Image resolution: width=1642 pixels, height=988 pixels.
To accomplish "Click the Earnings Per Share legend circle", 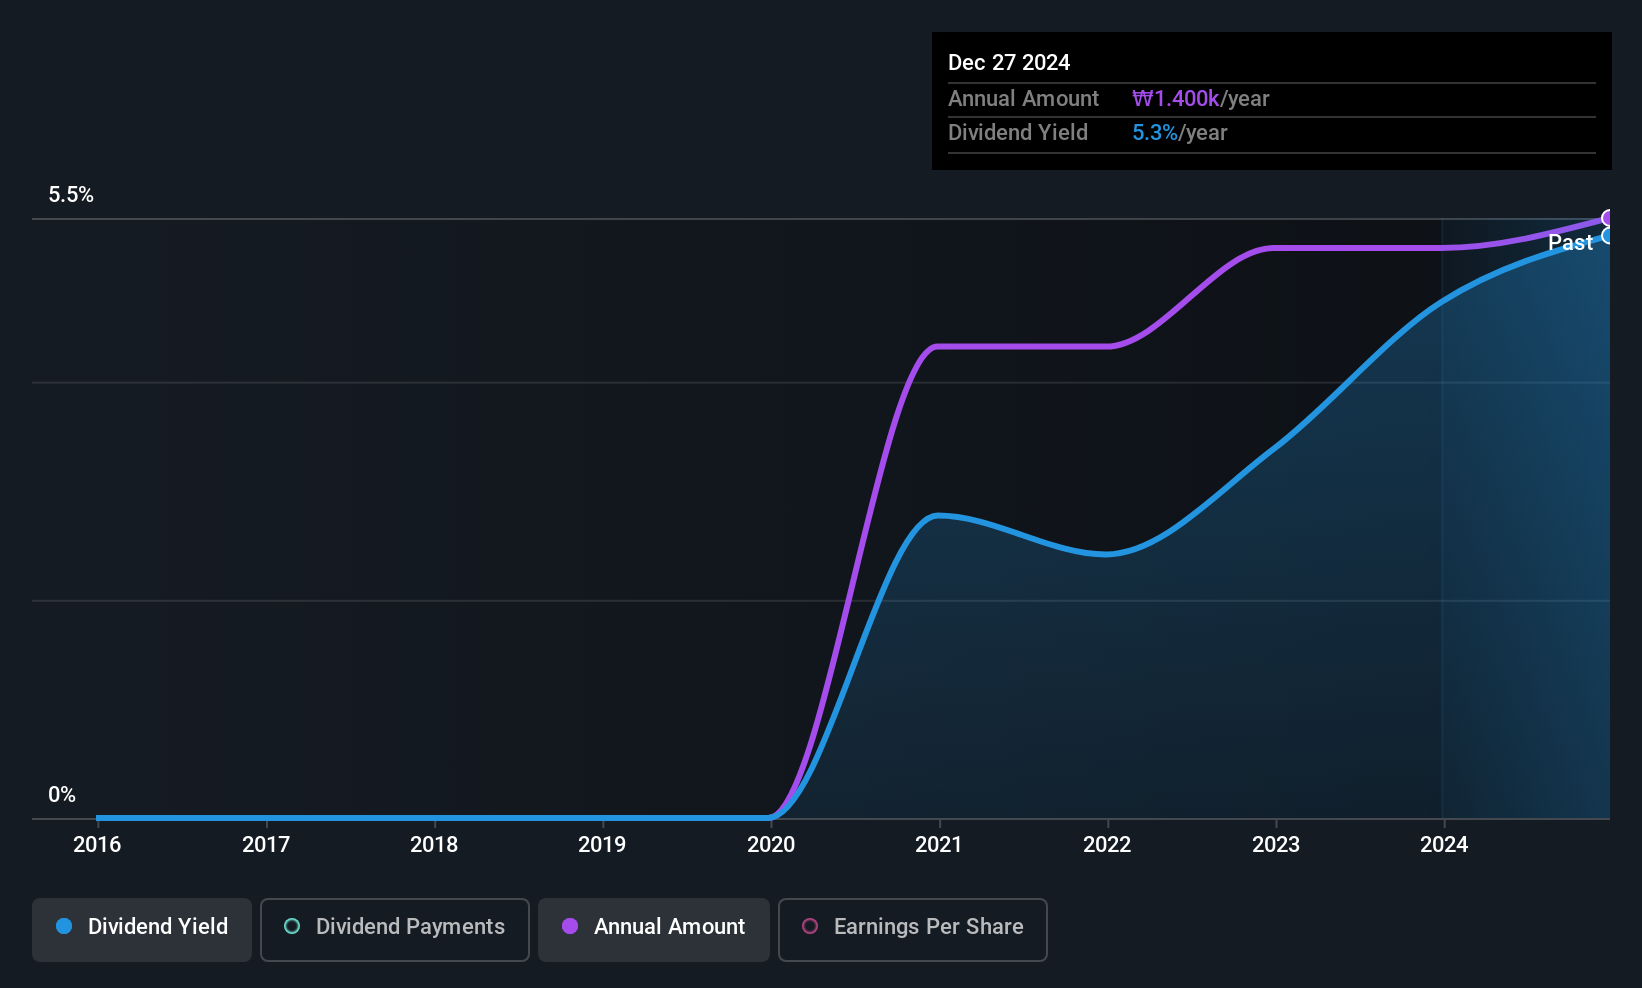I will [810, 927].
